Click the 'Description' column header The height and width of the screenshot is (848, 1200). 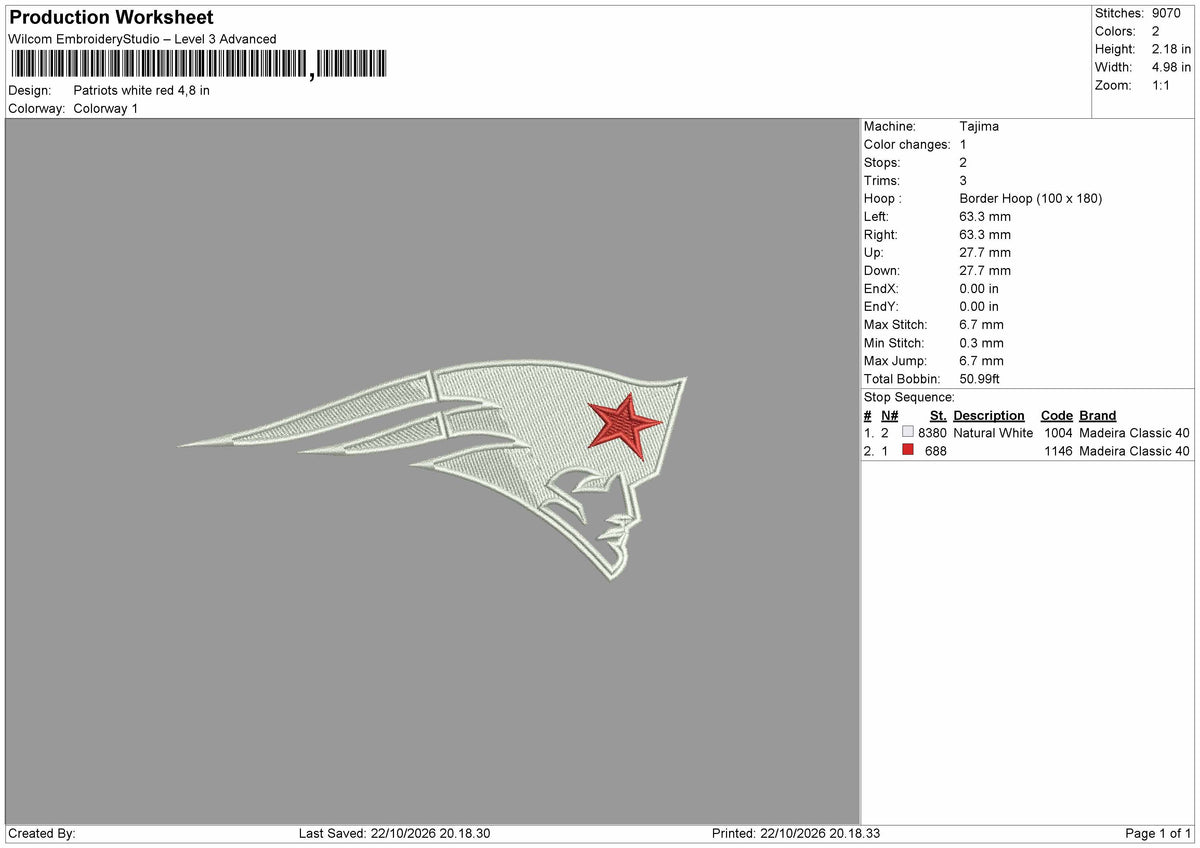coord(989,415)
